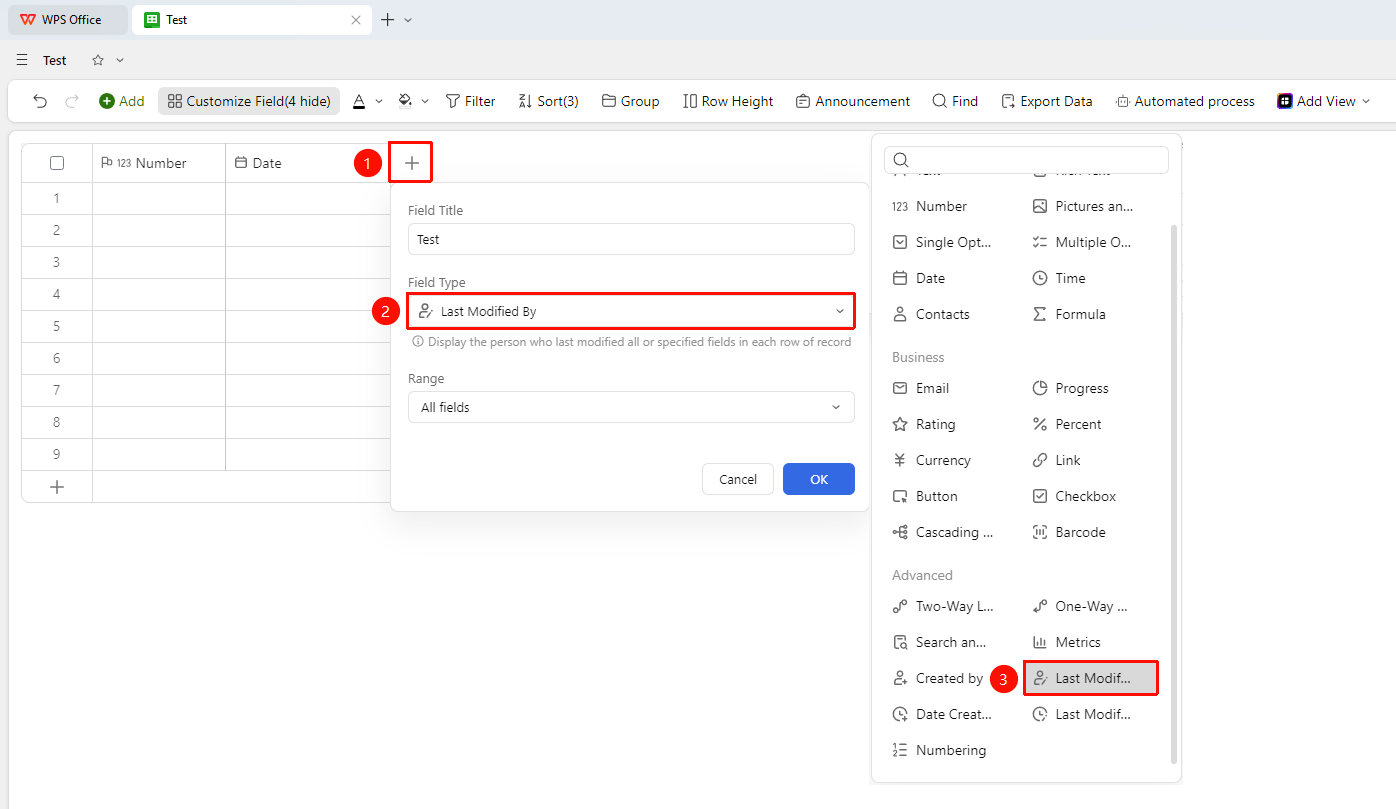Open Automated process
This screenshot has width=1396, height=809.
pyautogui.click(x=1185, y=101)
